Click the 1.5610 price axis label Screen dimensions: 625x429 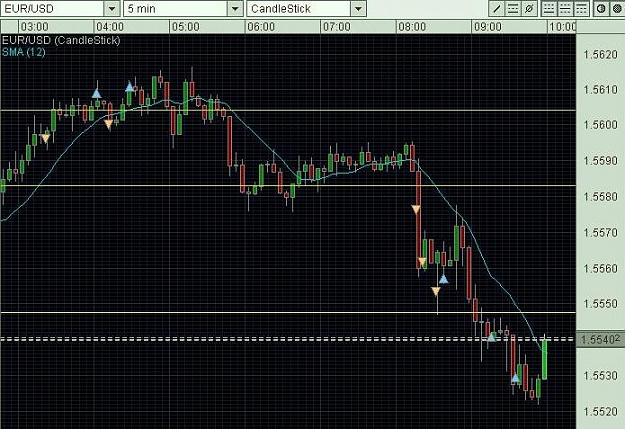tap(601, 90)
